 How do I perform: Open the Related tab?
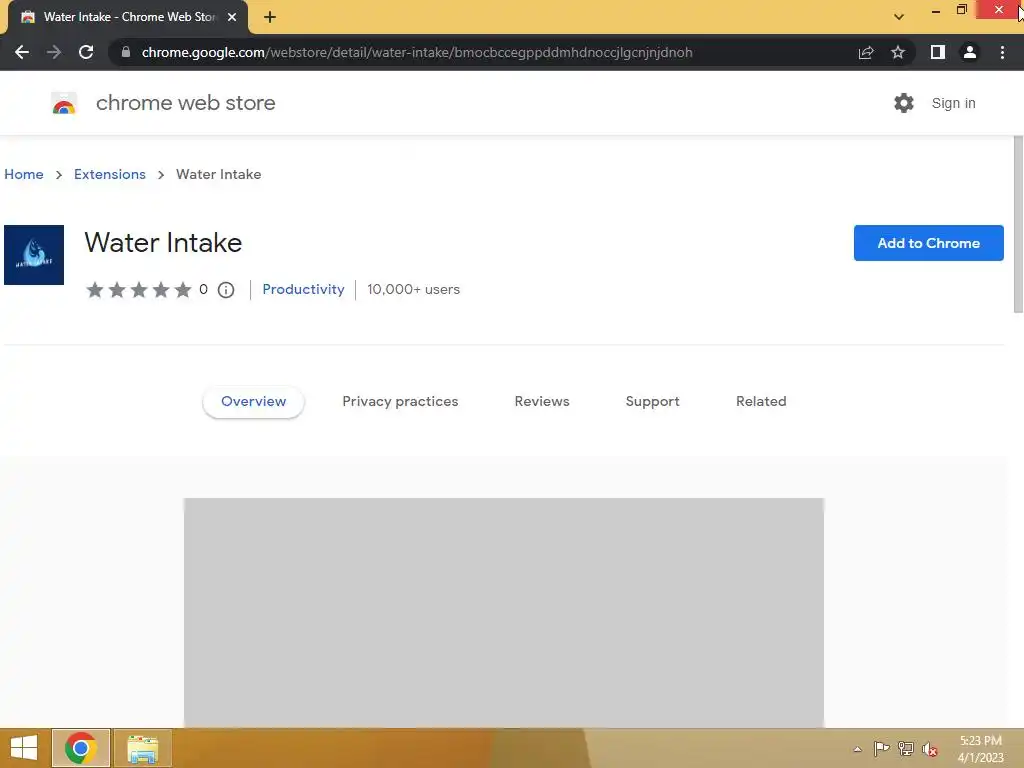click(x=761, y=402)
